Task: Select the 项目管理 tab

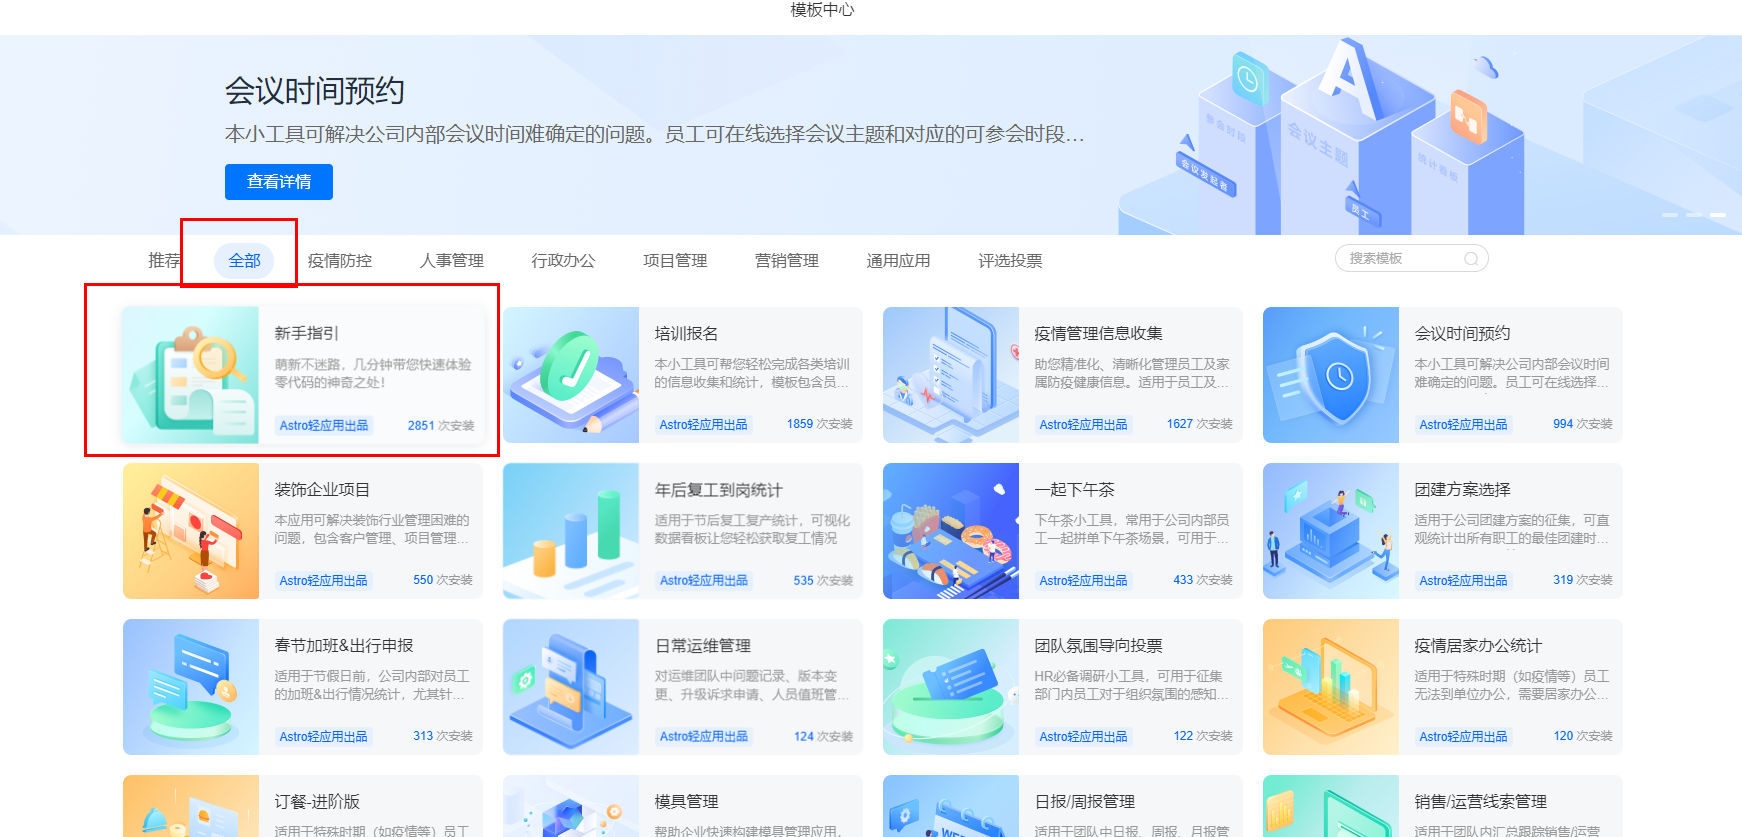Action: [675, 261]
